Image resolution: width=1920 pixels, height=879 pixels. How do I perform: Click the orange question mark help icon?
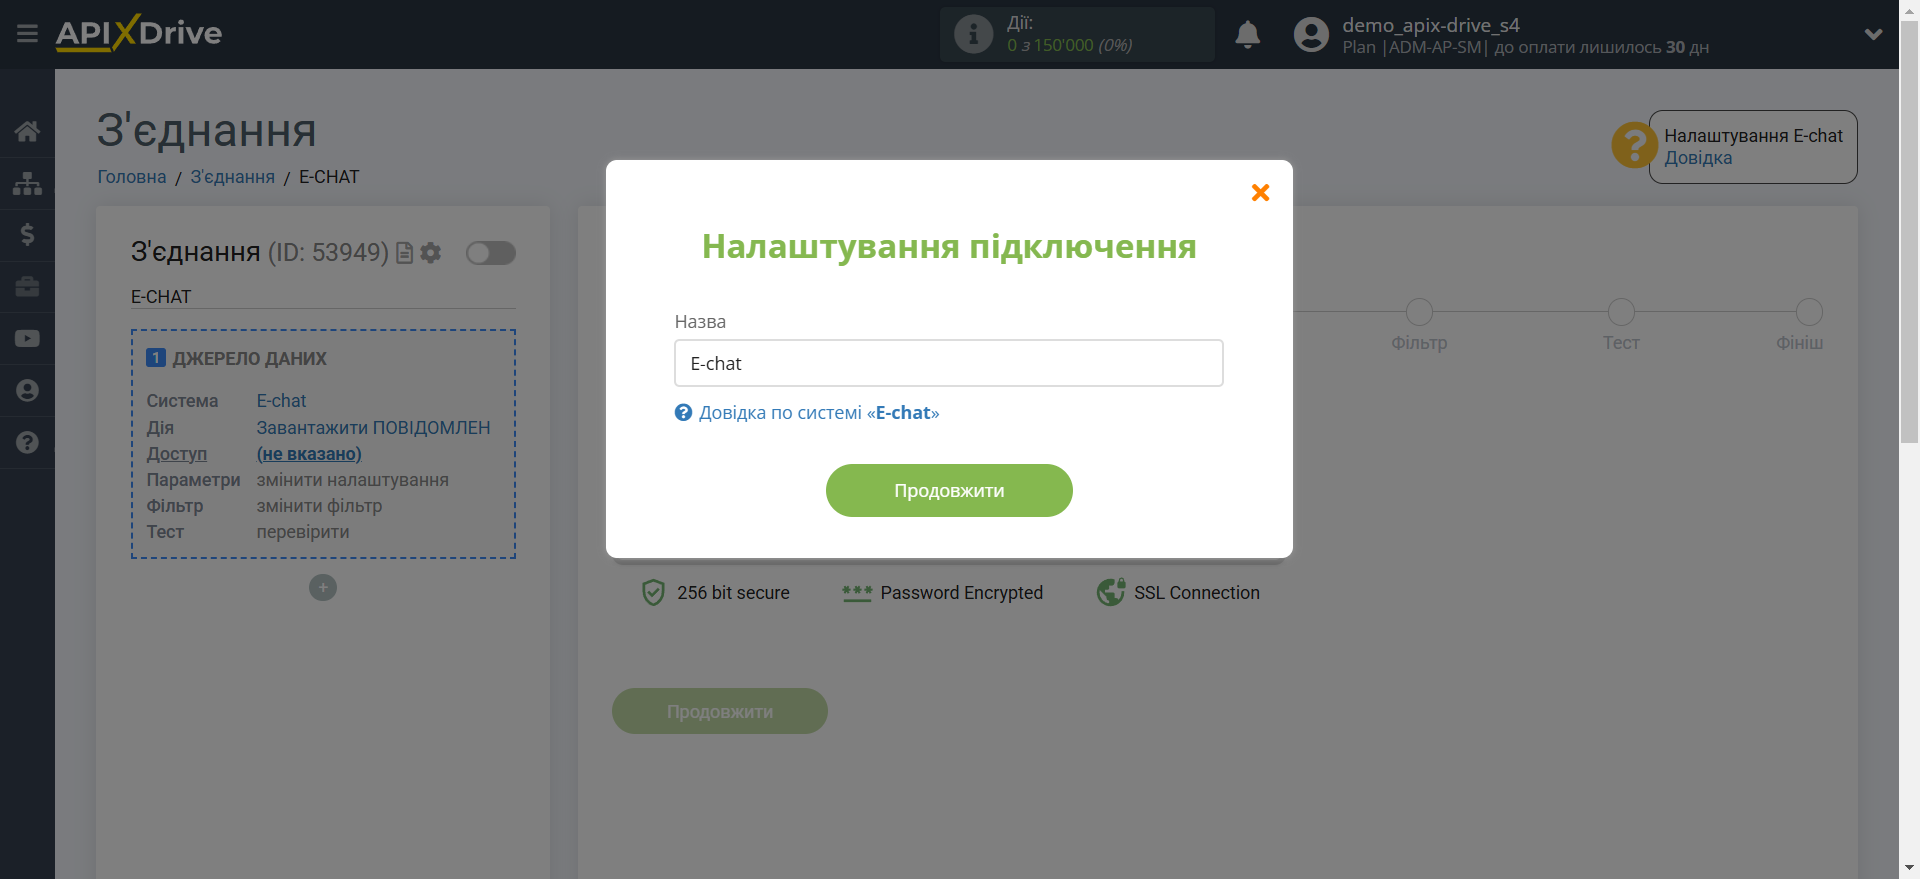coord(1634,146)
